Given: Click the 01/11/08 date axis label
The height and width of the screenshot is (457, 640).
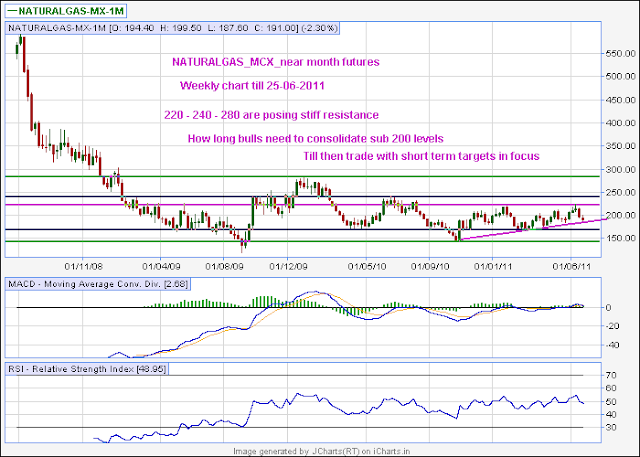Looking at the screenshot, I should point(84,266).
